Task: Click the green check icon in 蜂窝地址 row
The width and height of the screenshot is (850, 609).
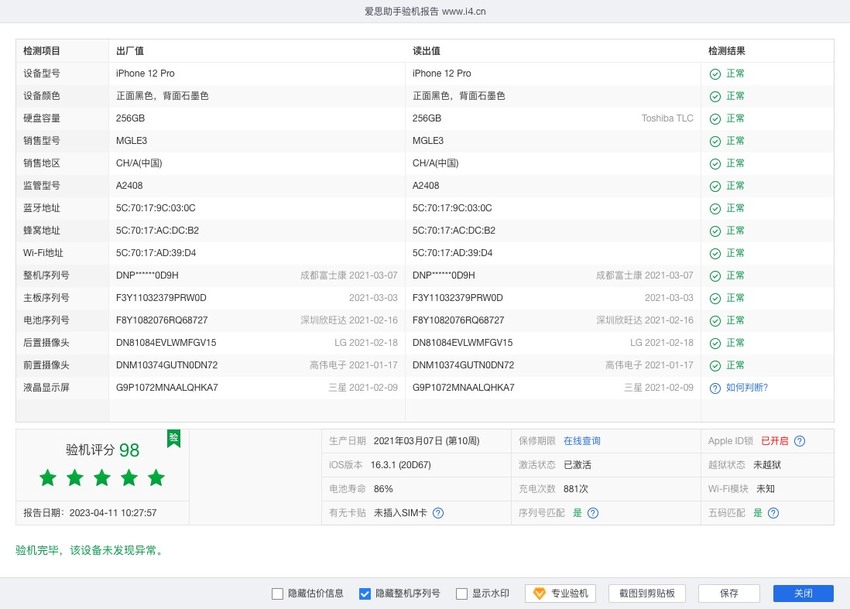Action: click(x=715, y=231)
